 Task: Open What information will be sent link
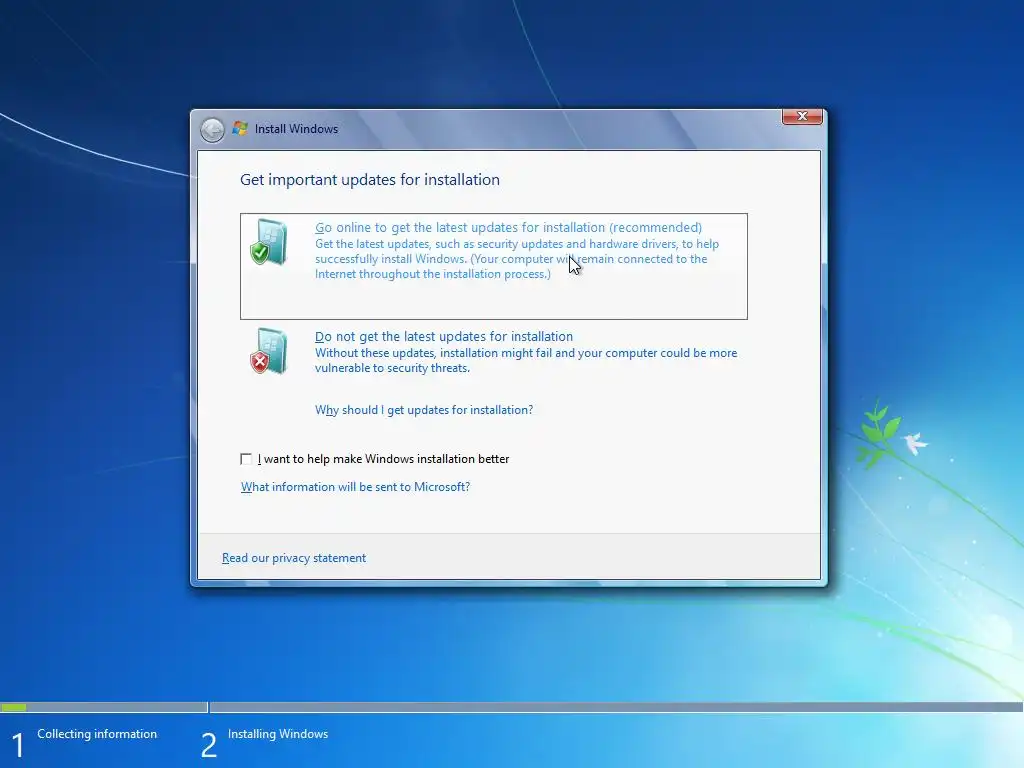pos(355,487)
